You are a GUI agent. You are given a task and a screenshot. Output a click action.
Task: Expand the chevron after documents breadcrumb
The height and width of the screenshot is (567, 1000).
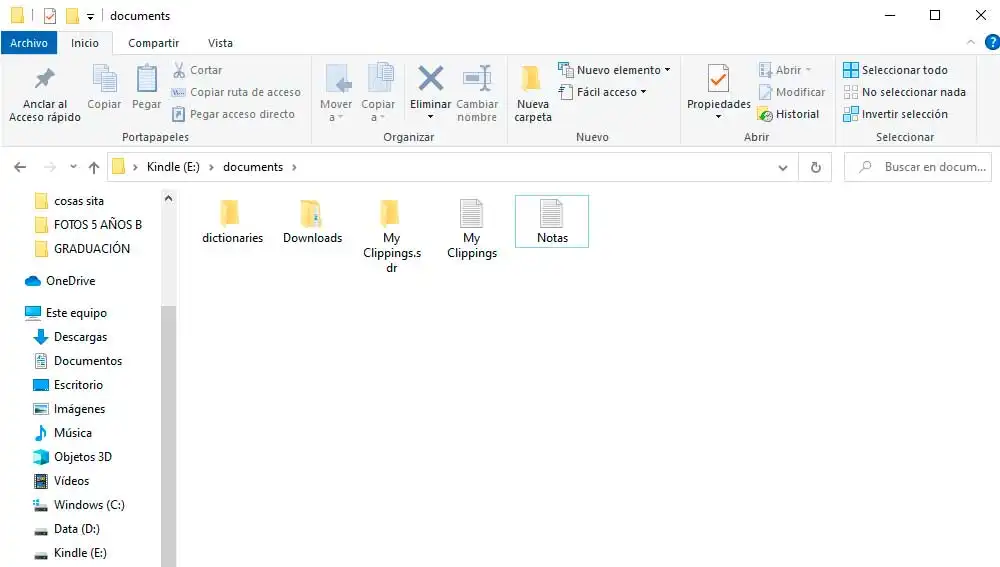click(x=294, y=167)
